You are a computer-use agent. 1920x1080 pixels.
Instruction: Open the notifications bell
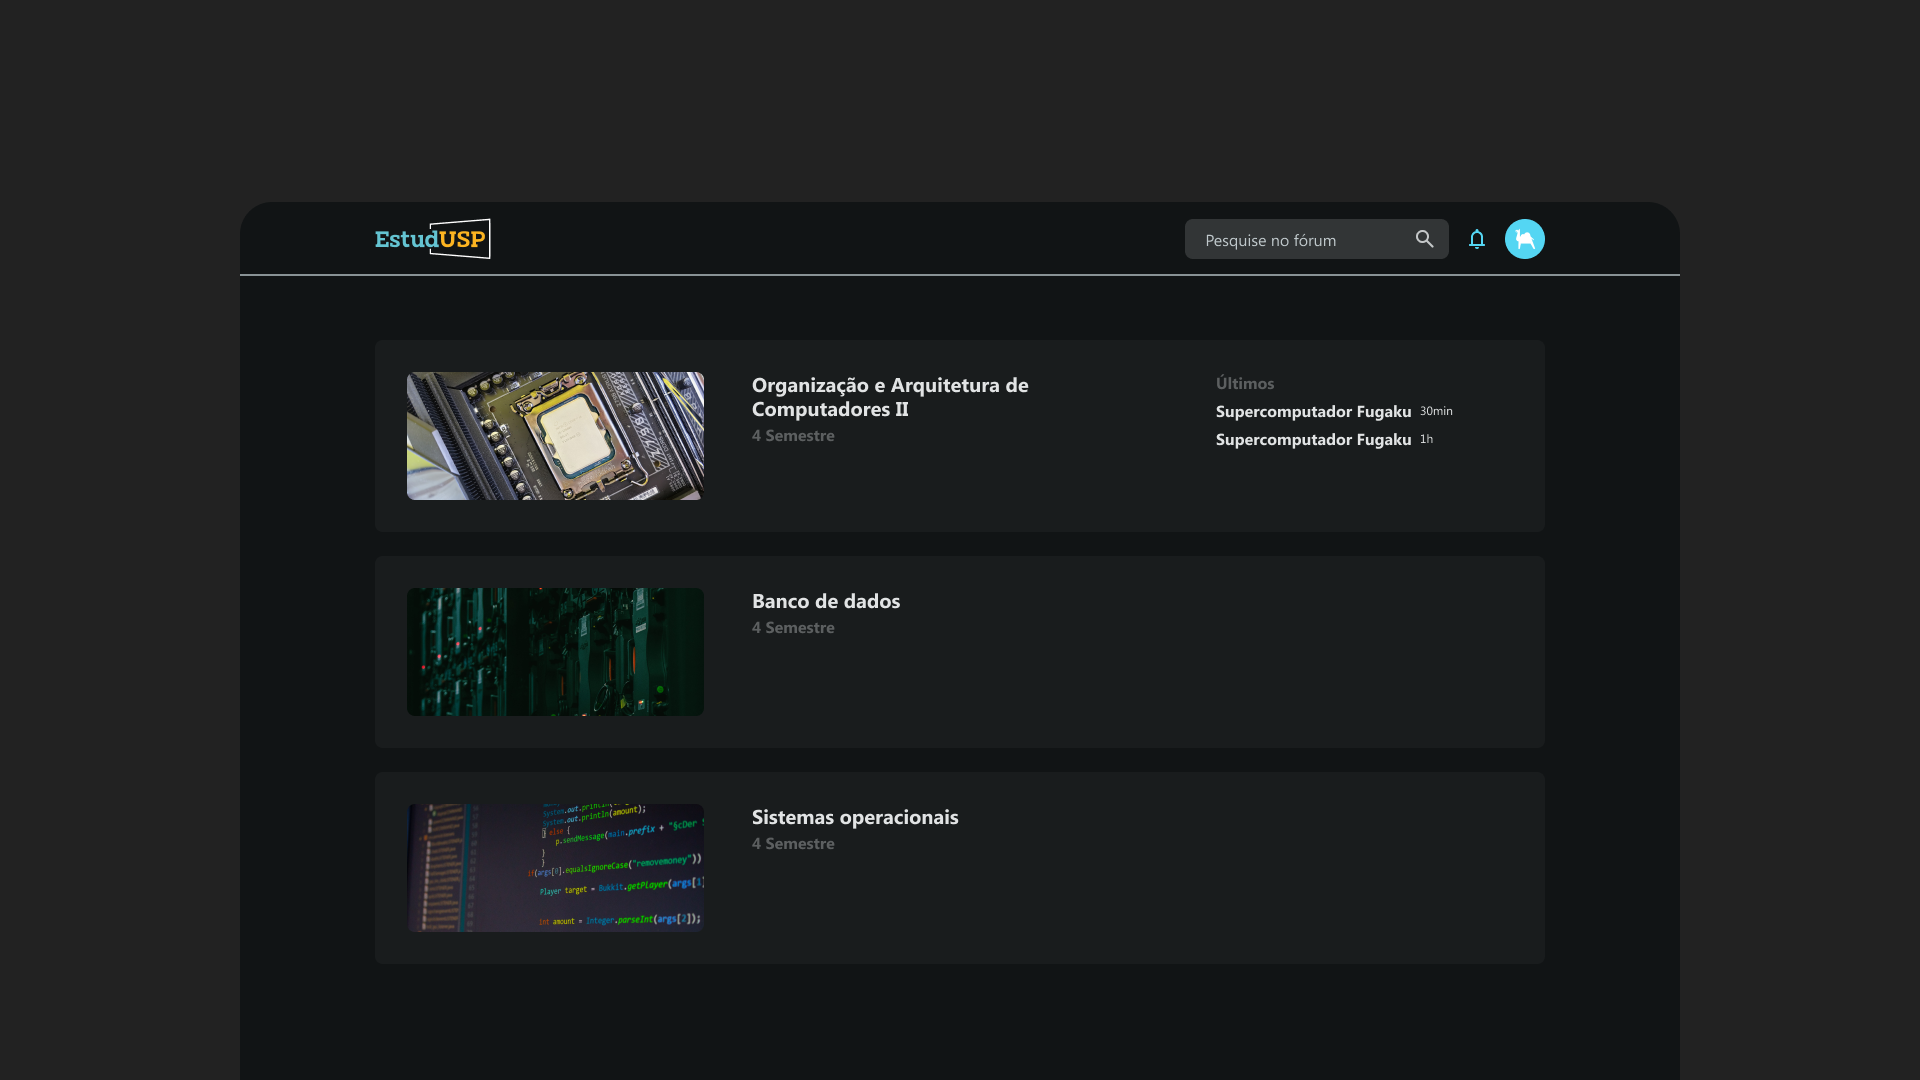tap(1477, 239)
